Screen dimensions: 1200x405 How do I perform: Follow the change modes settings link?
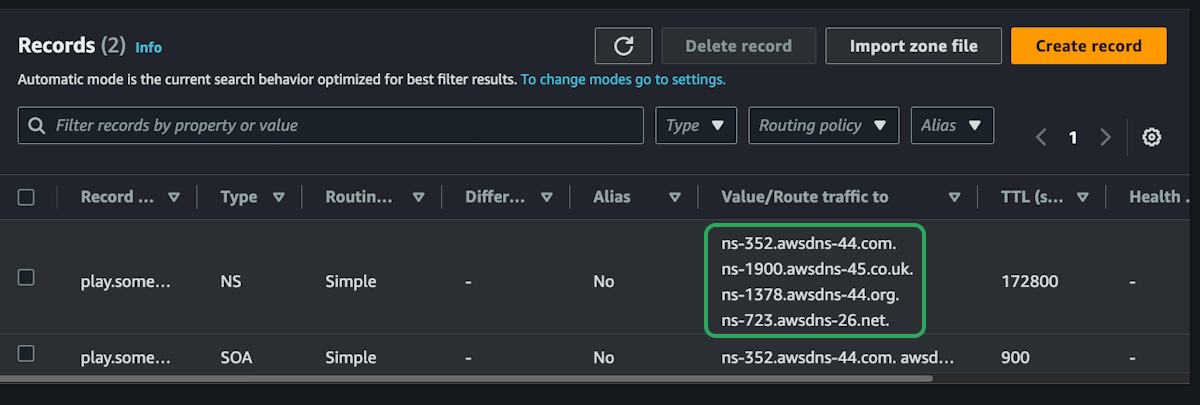pyautogui.click(x=623, y=79)
